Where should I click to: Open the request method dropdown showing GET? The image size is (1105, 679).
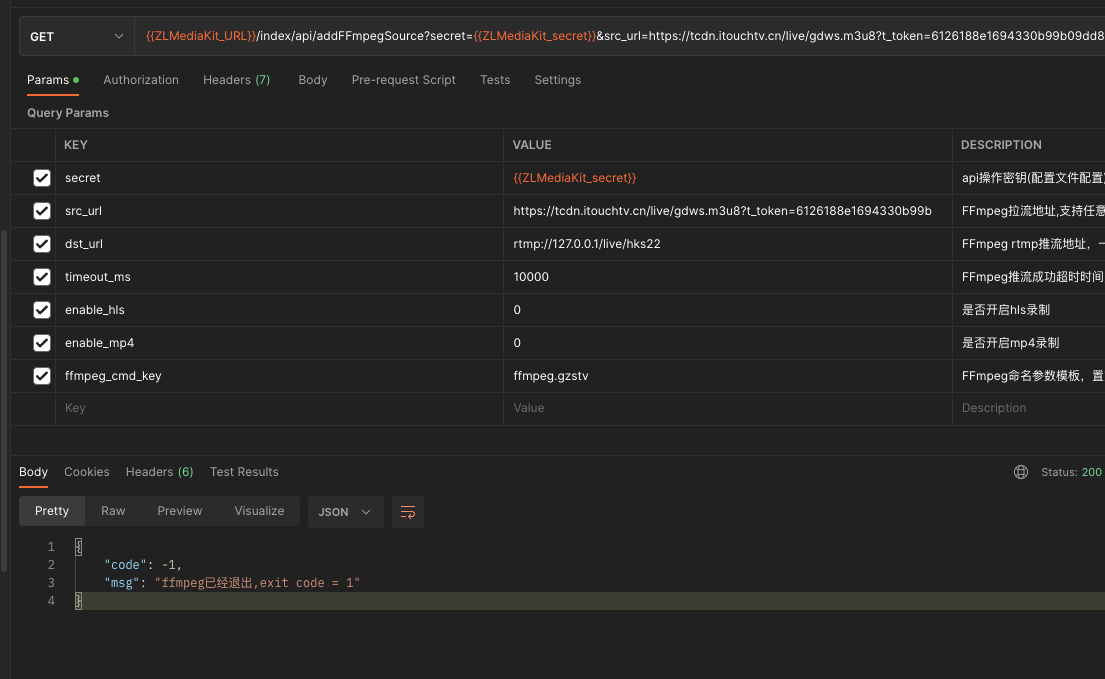coord(75,35)
